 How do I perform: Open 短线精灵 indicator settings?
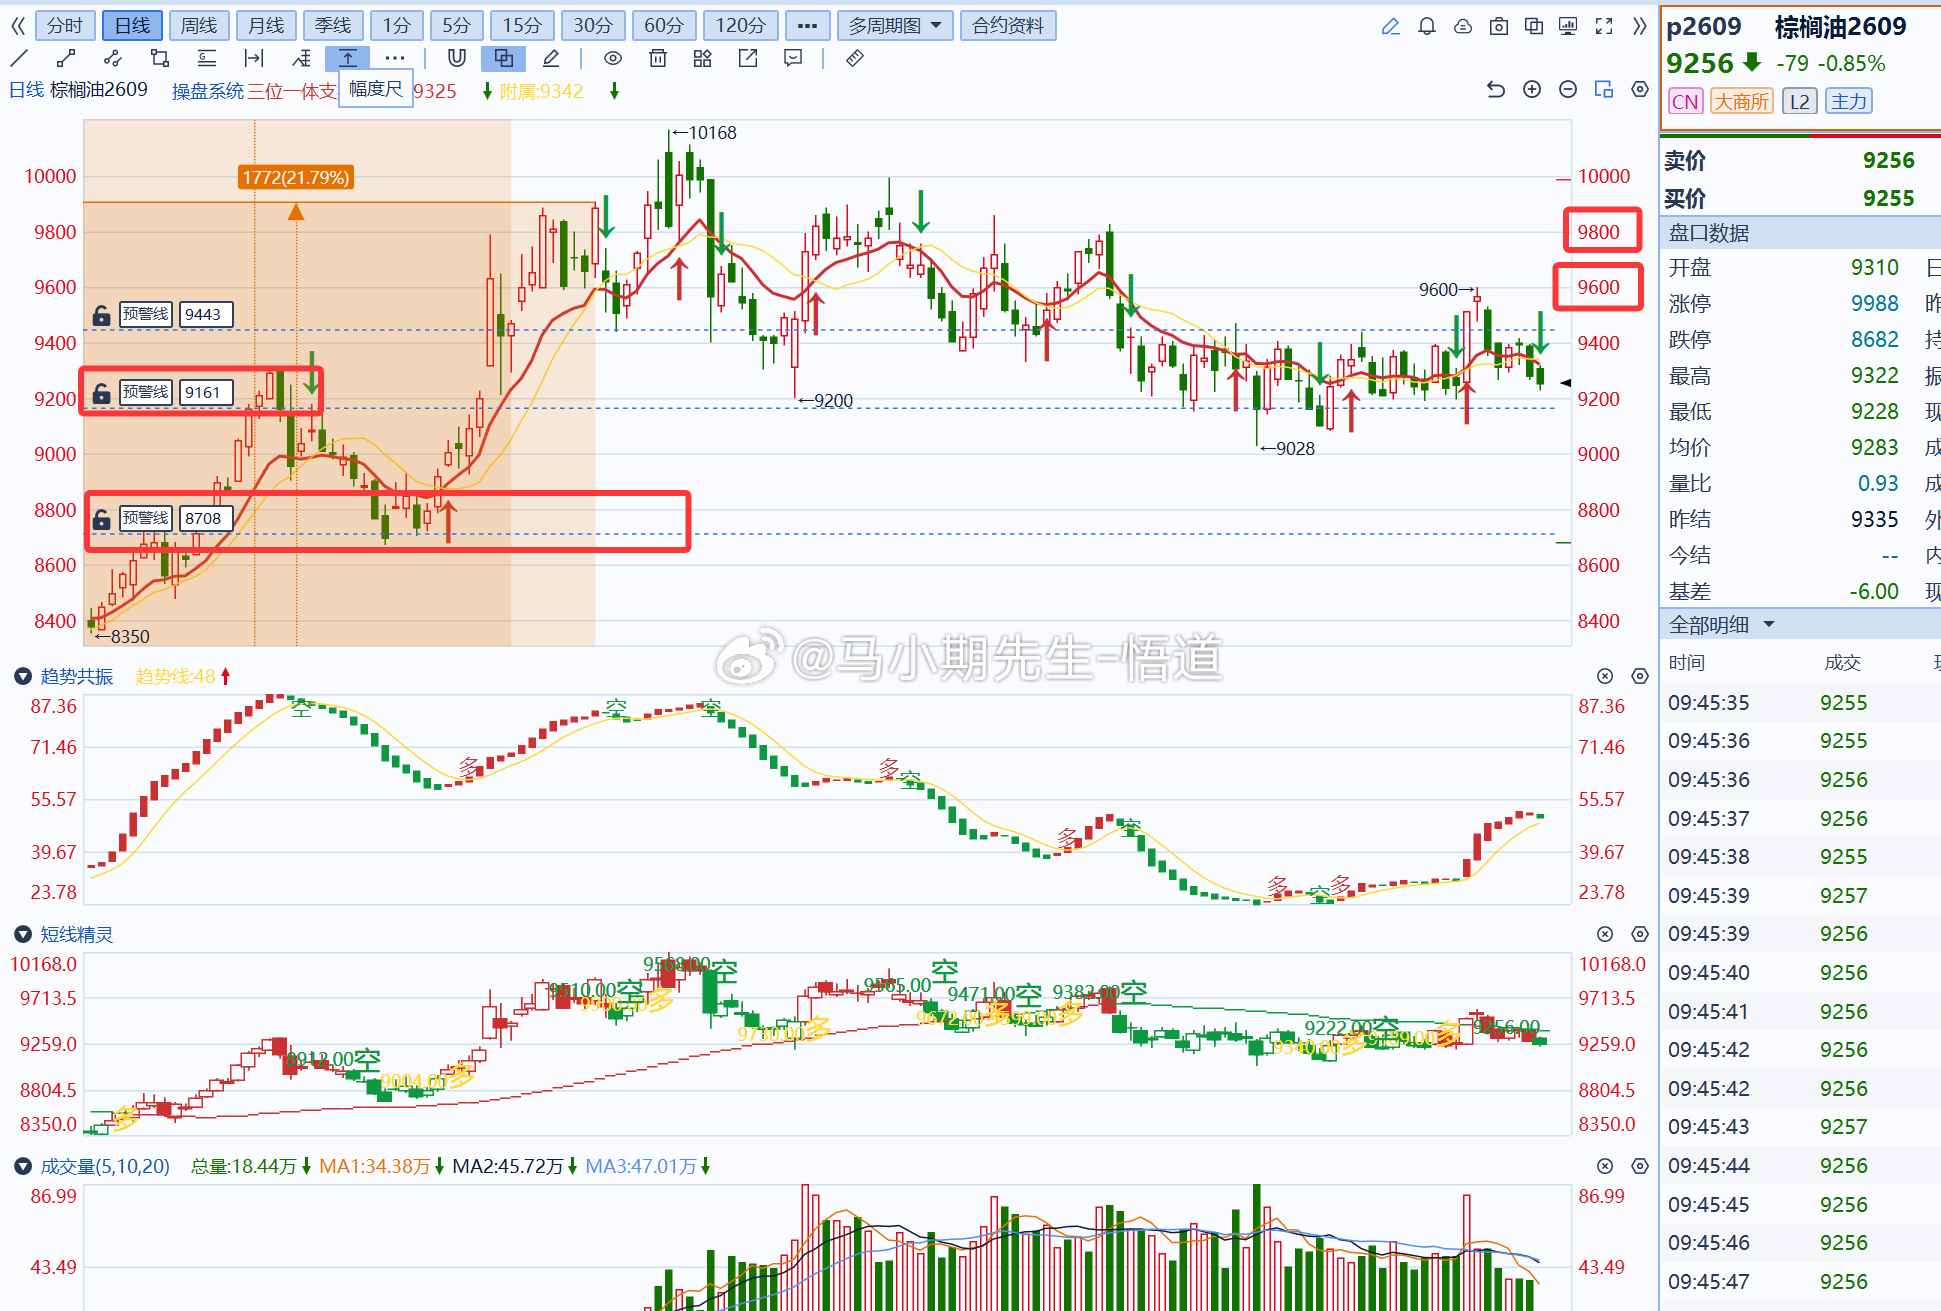1640,935
